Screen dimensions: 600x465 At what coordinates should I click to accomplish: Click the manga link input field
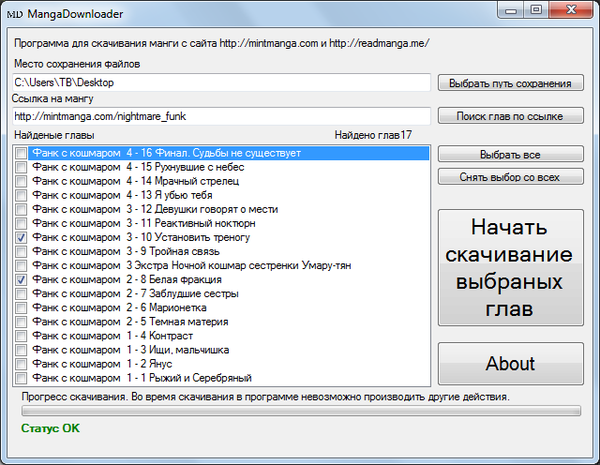tap(220, 117)
